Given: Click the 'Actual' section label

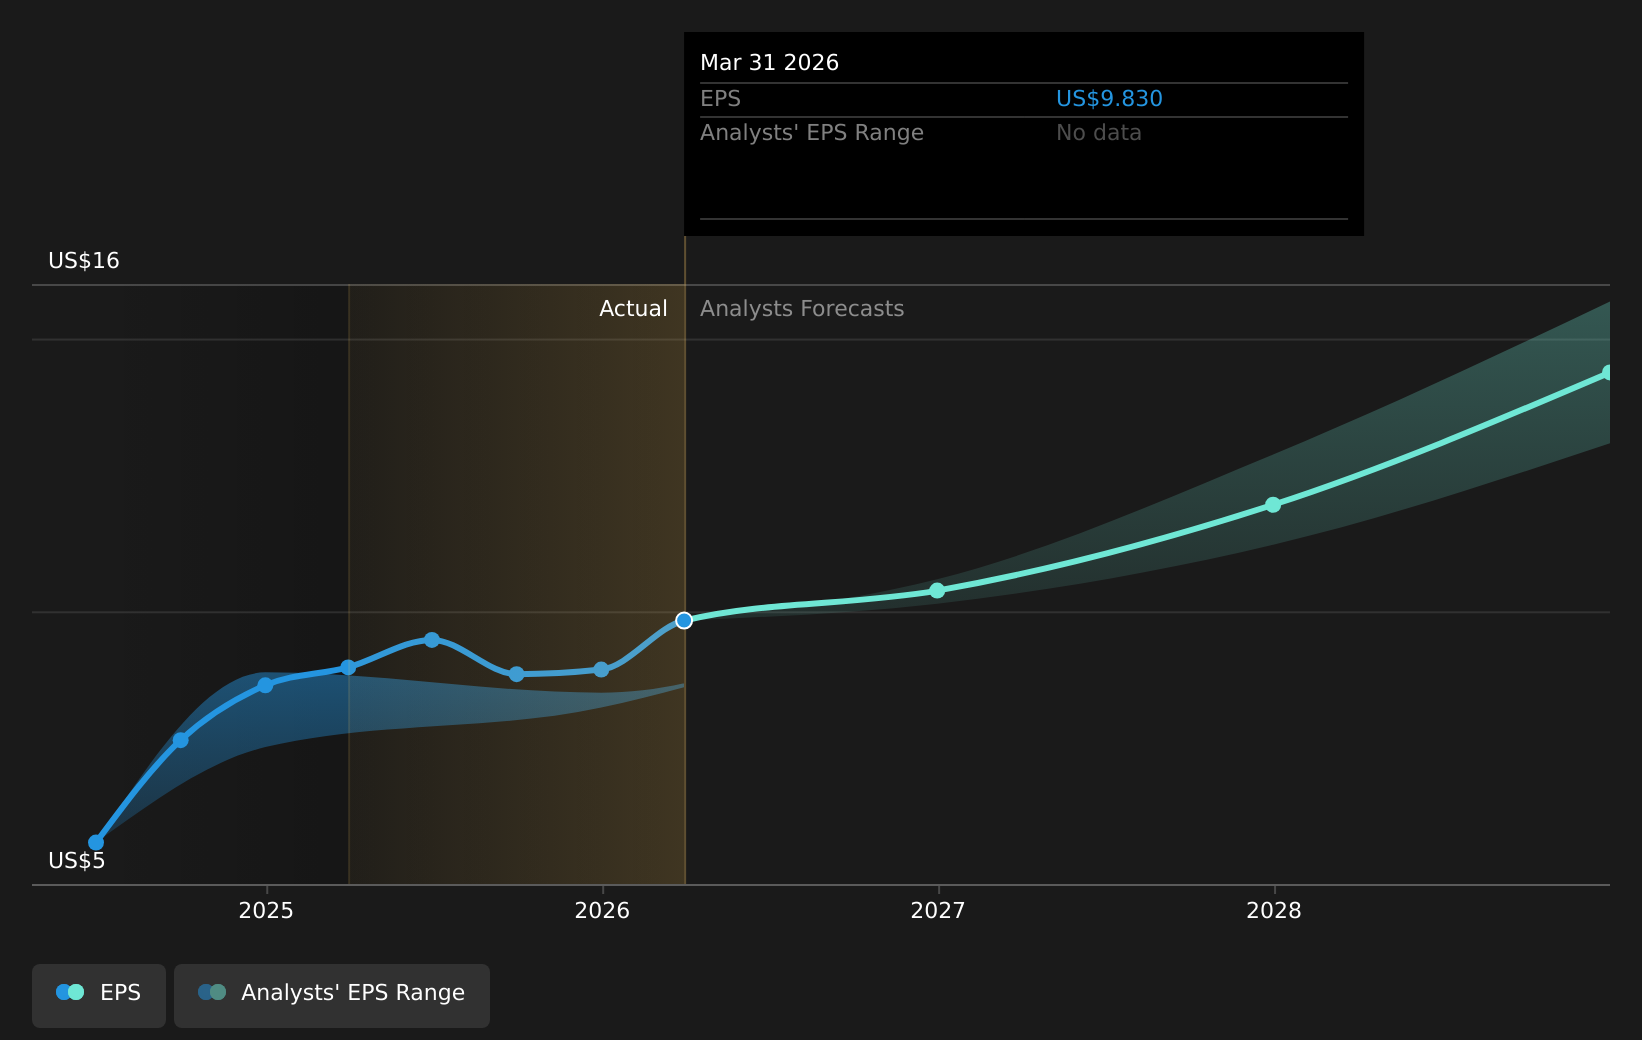Looking at the screenshot, I should (633, 309).
